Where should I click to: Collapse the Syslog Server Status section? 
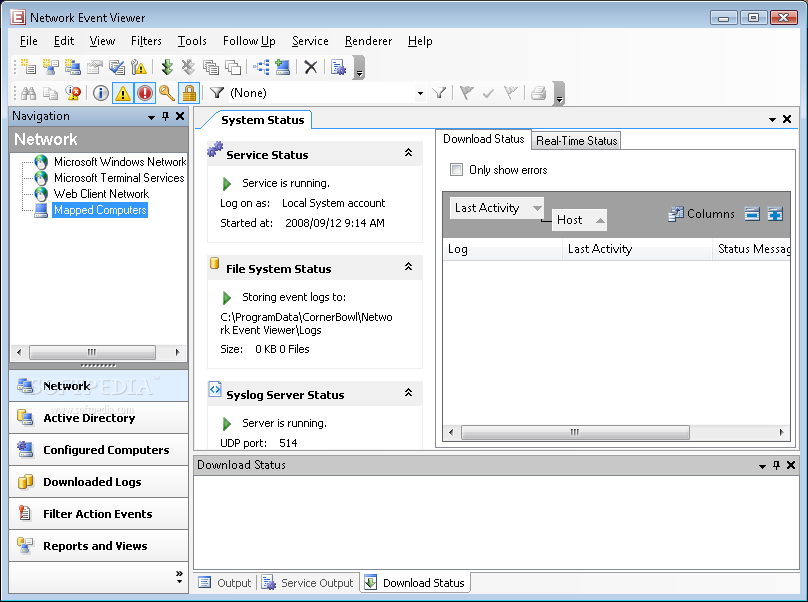coord(408,393)
